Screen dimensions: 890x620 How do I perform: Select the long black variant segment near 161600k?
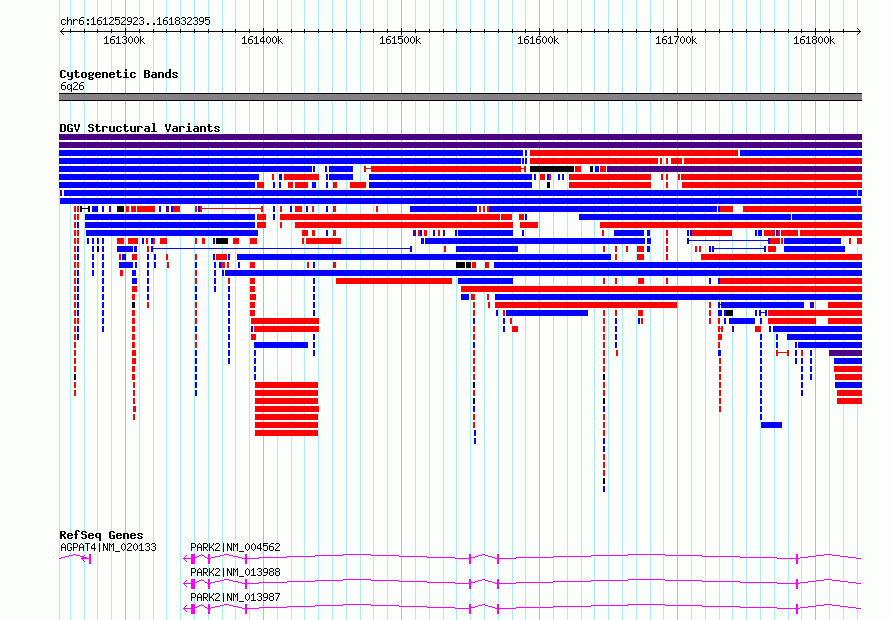pos(552,169)
